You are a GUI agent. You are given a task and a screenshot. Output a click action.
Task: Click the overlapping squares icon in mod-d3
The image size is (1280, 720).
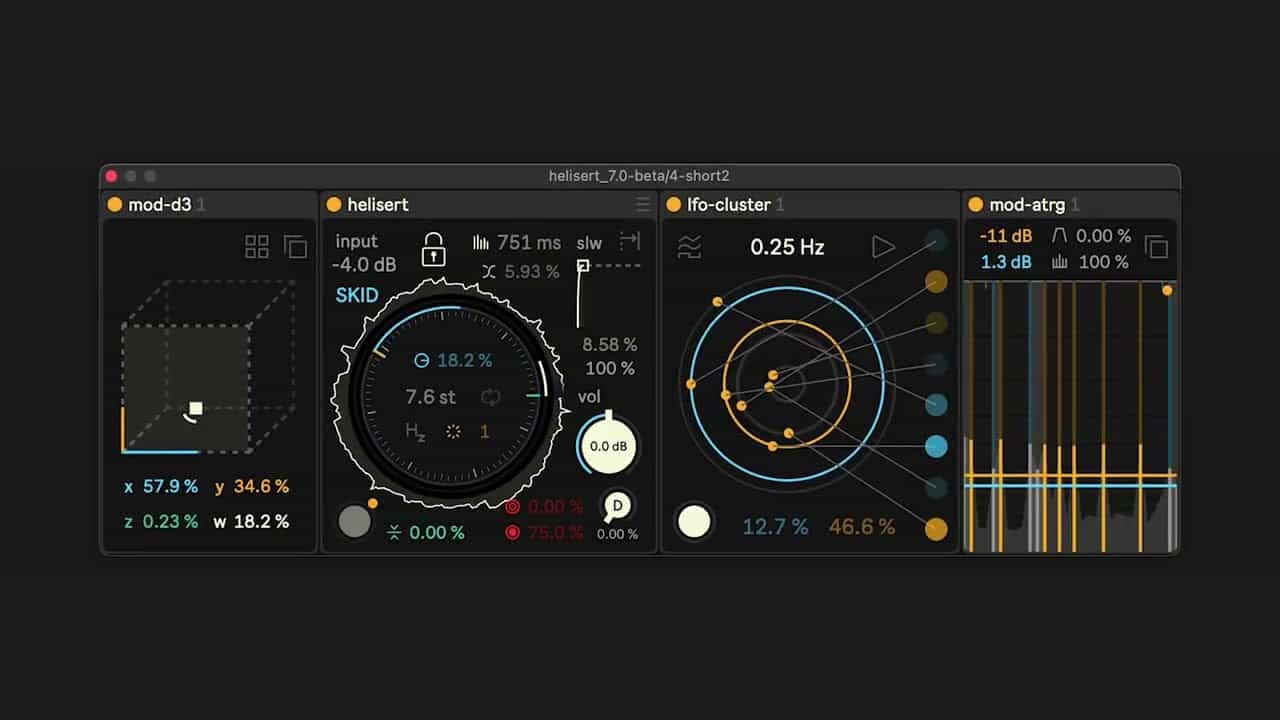click(x=295, y=246)
